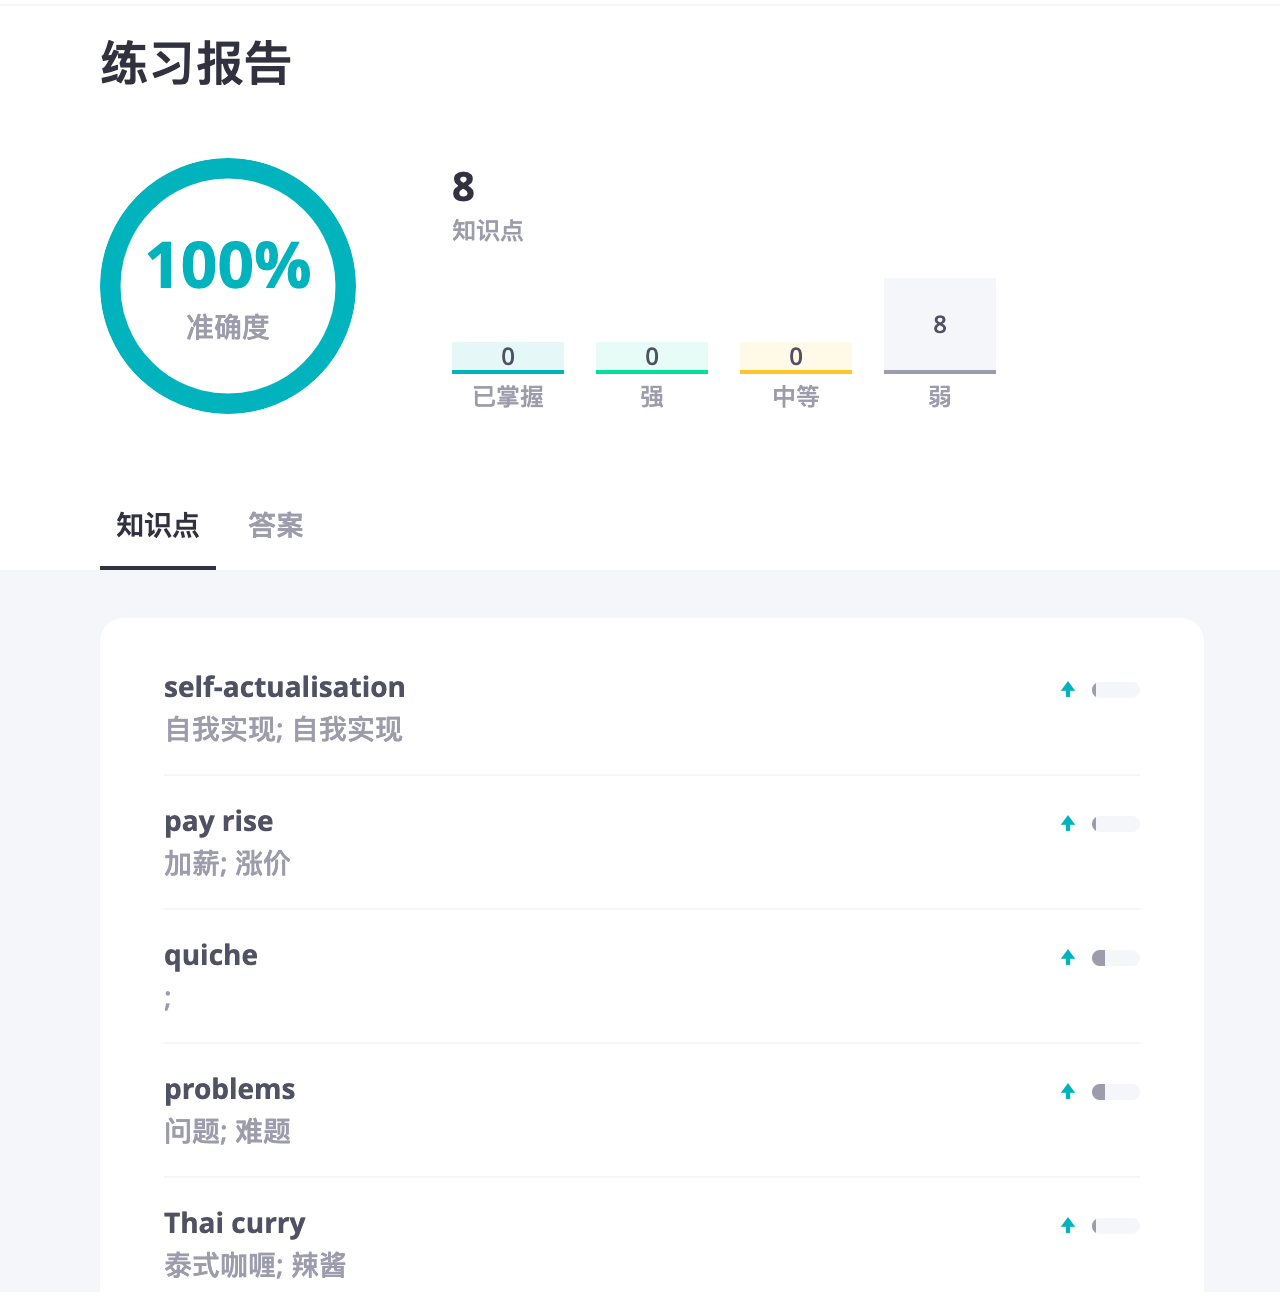Switch to the 答案 tab
This screenshot has height=1300, width=1280.
click(276, 525)
